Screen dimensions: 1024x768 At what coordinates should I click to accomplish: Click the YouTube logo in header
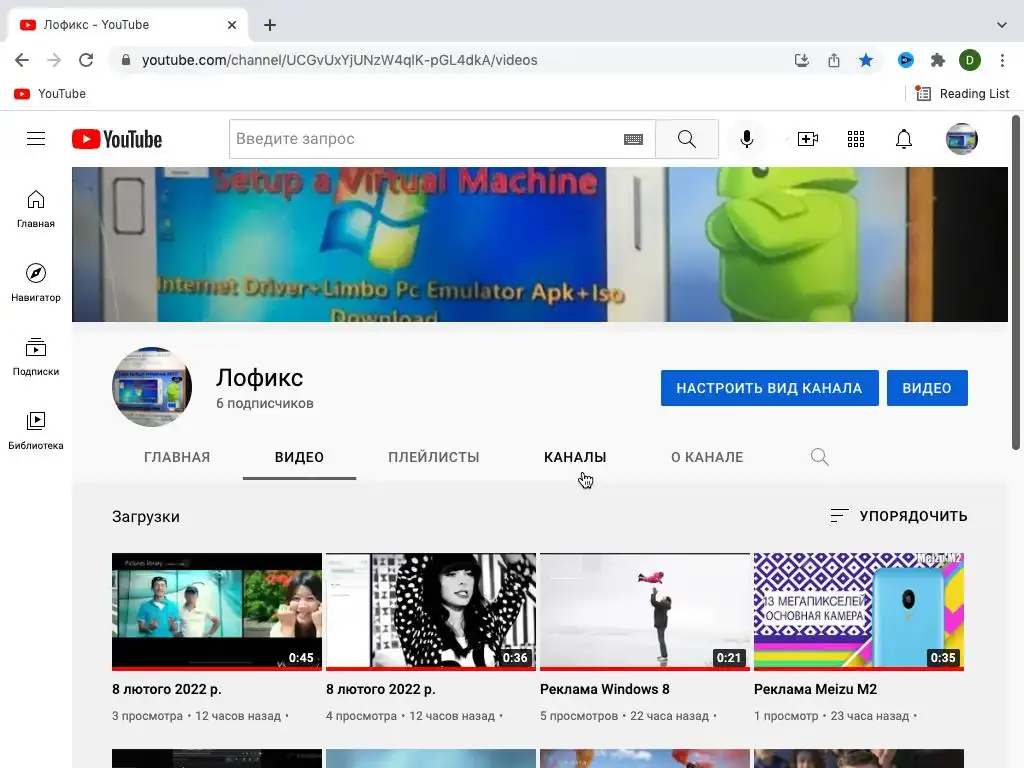pos(117,139)
